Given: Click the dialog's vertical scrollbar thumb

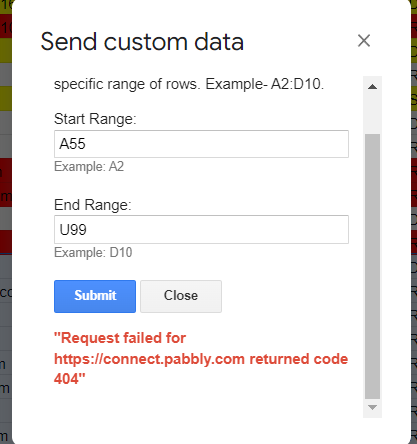Looking at the screenshot, I should 372,266.
